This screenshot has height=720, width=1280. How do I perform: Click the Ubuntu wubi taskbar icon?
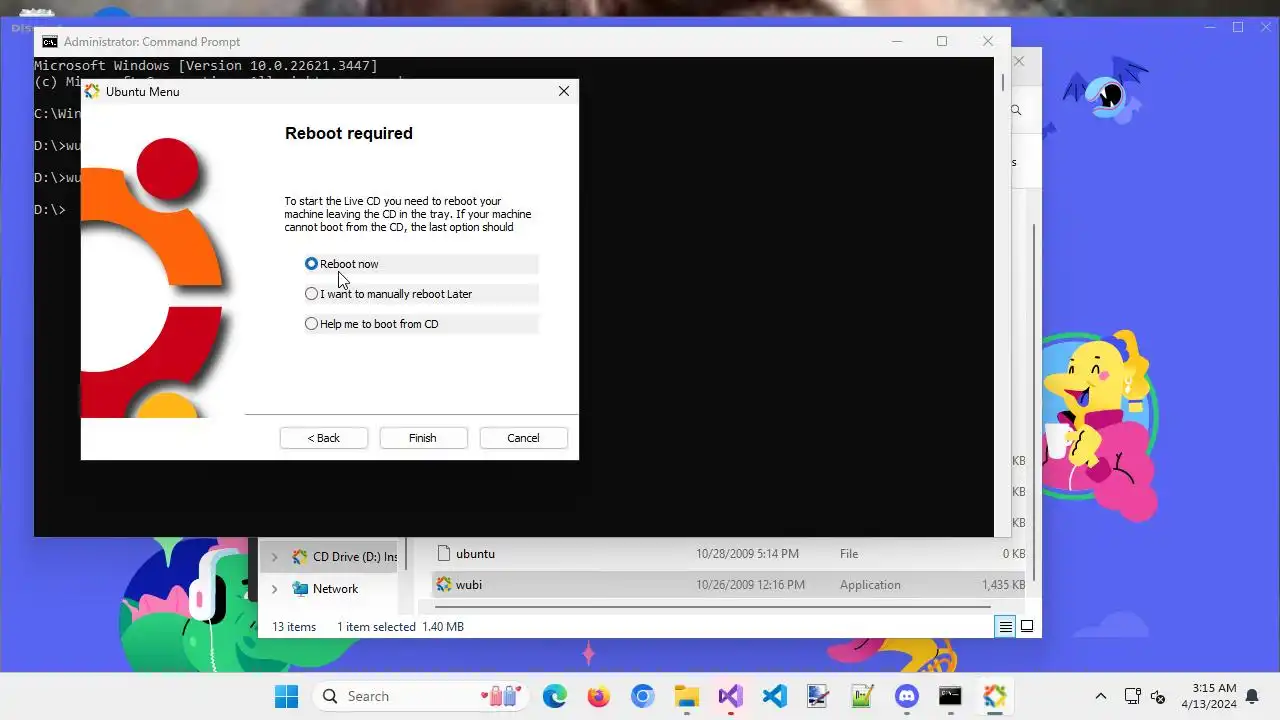(x=995, y=696)
